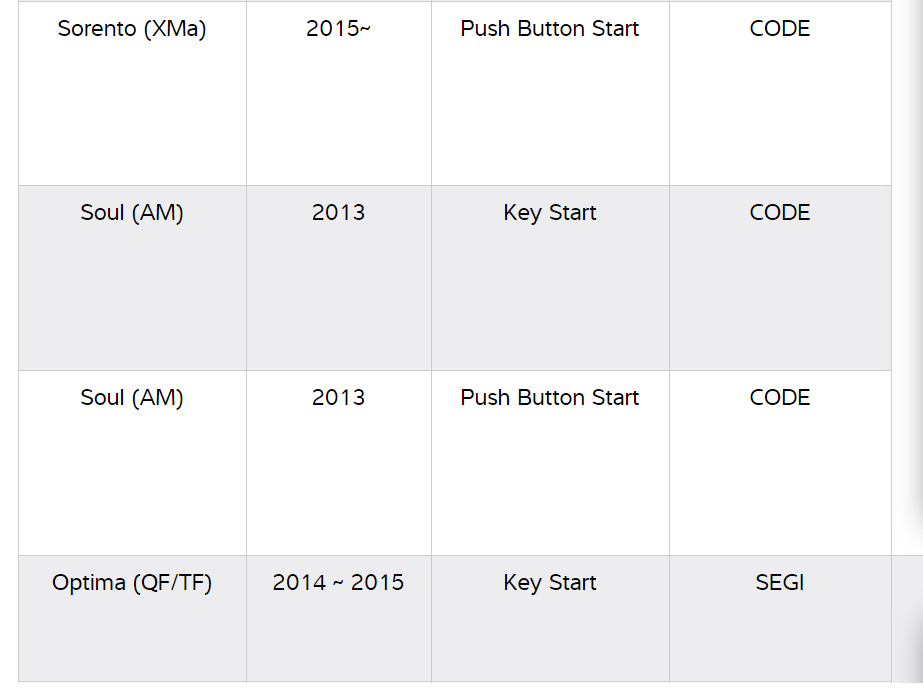Select the SEGI cell
This screenshot has height=690, width=923.
780,583
